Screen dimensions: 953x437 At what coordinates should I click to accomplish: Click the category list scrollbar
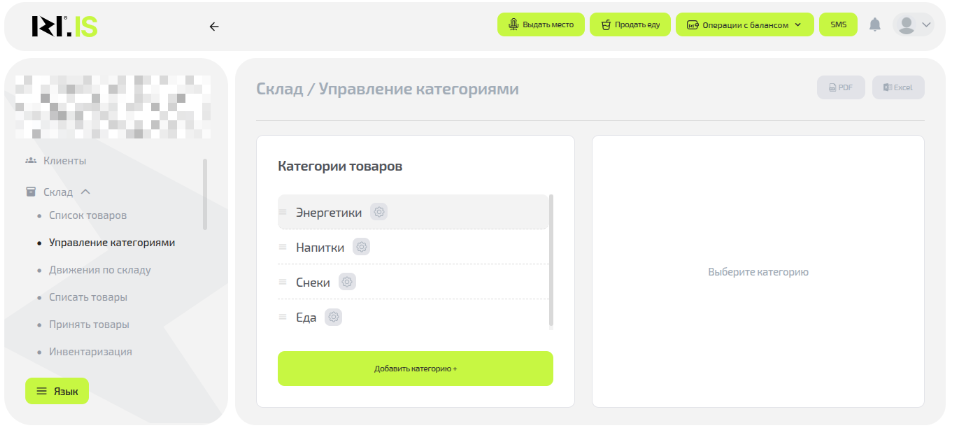click(552, 260)
